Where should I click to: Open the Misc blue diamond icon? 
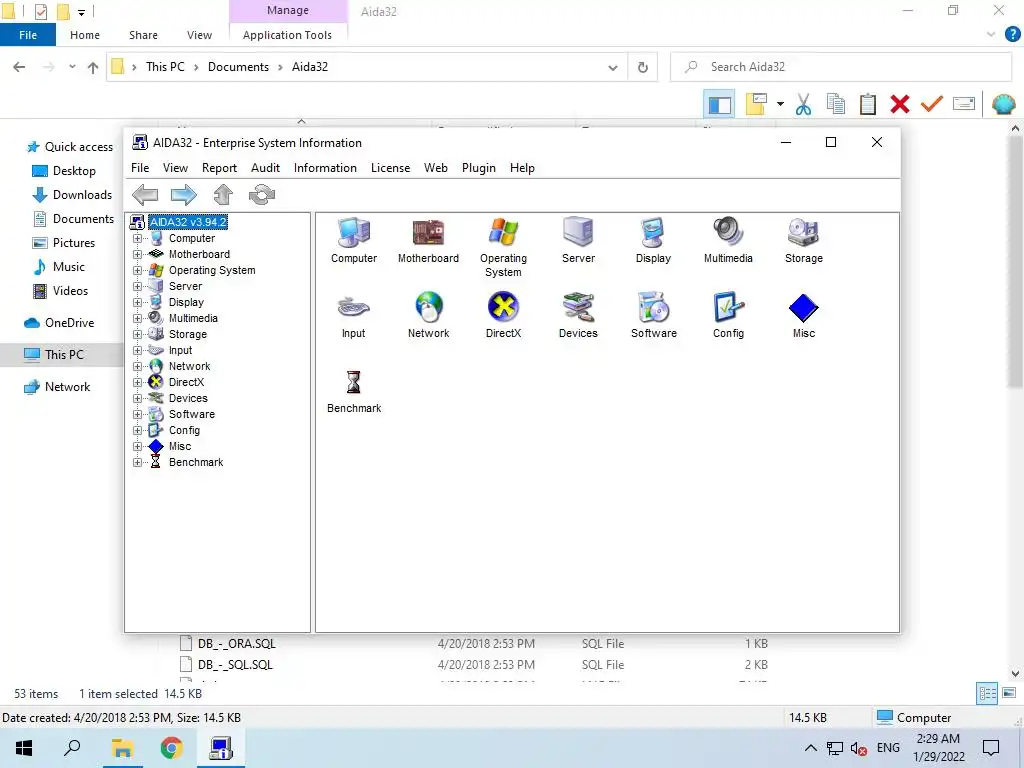(803, 315)
